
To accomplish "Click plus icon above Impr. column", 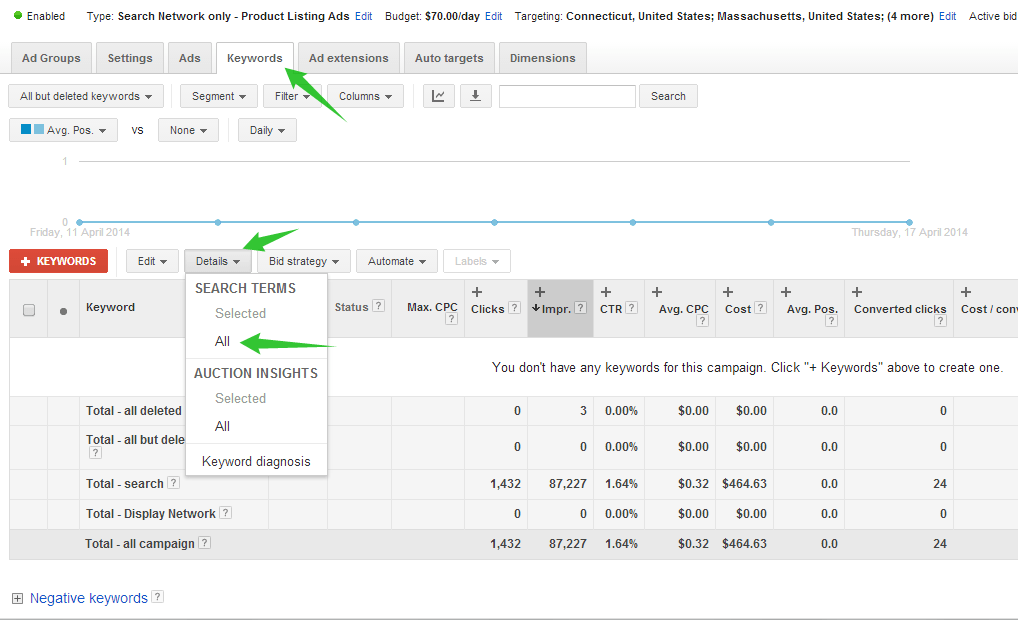I will pyautogui.click(x=540, y=292).
